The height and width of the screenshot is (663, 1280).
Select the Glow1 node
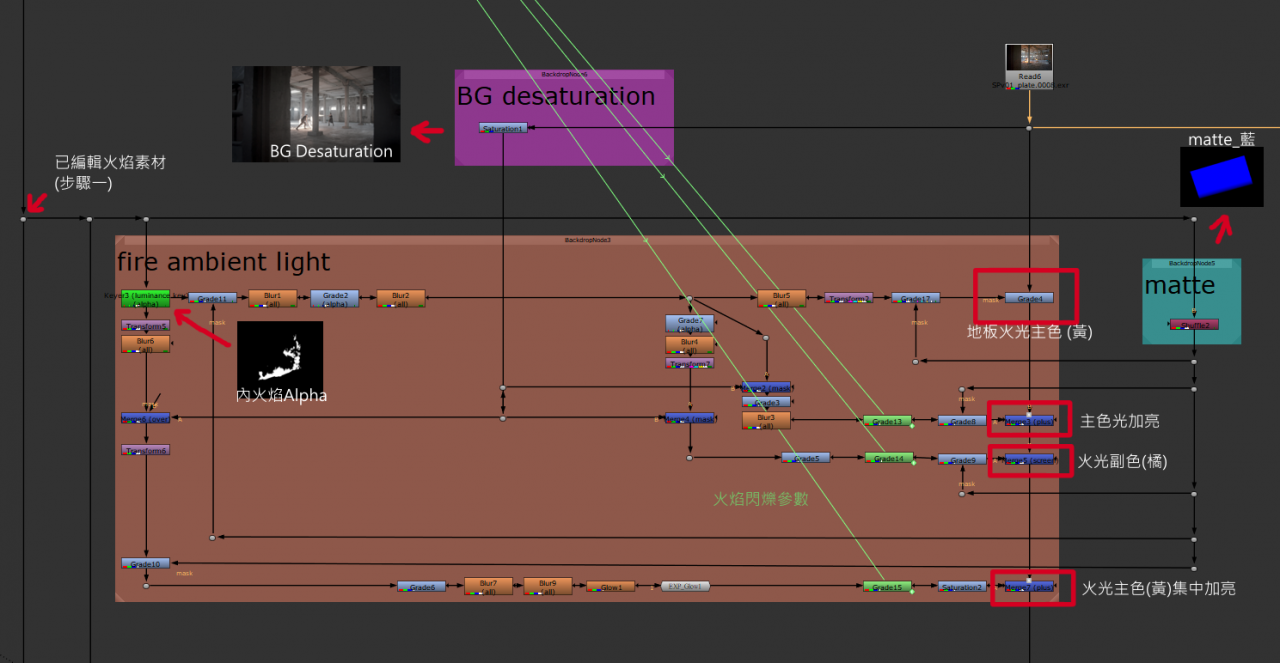(610, 587)
